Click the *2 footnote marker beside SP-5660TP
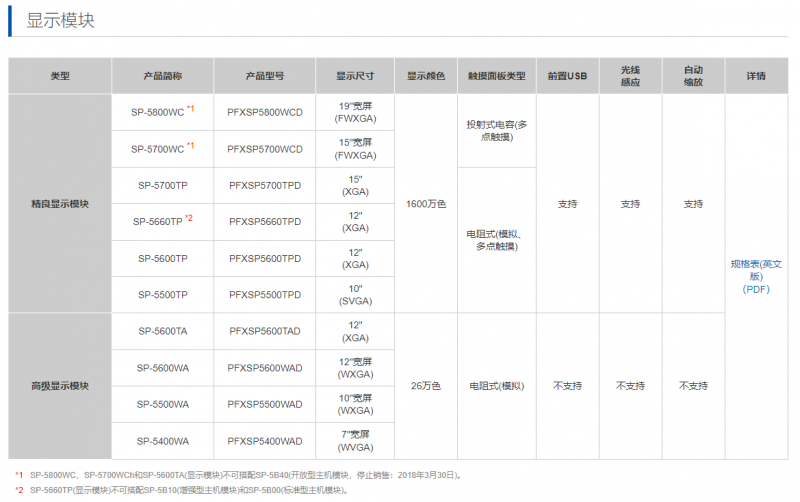The image size is (800, 502). point(189,218)
